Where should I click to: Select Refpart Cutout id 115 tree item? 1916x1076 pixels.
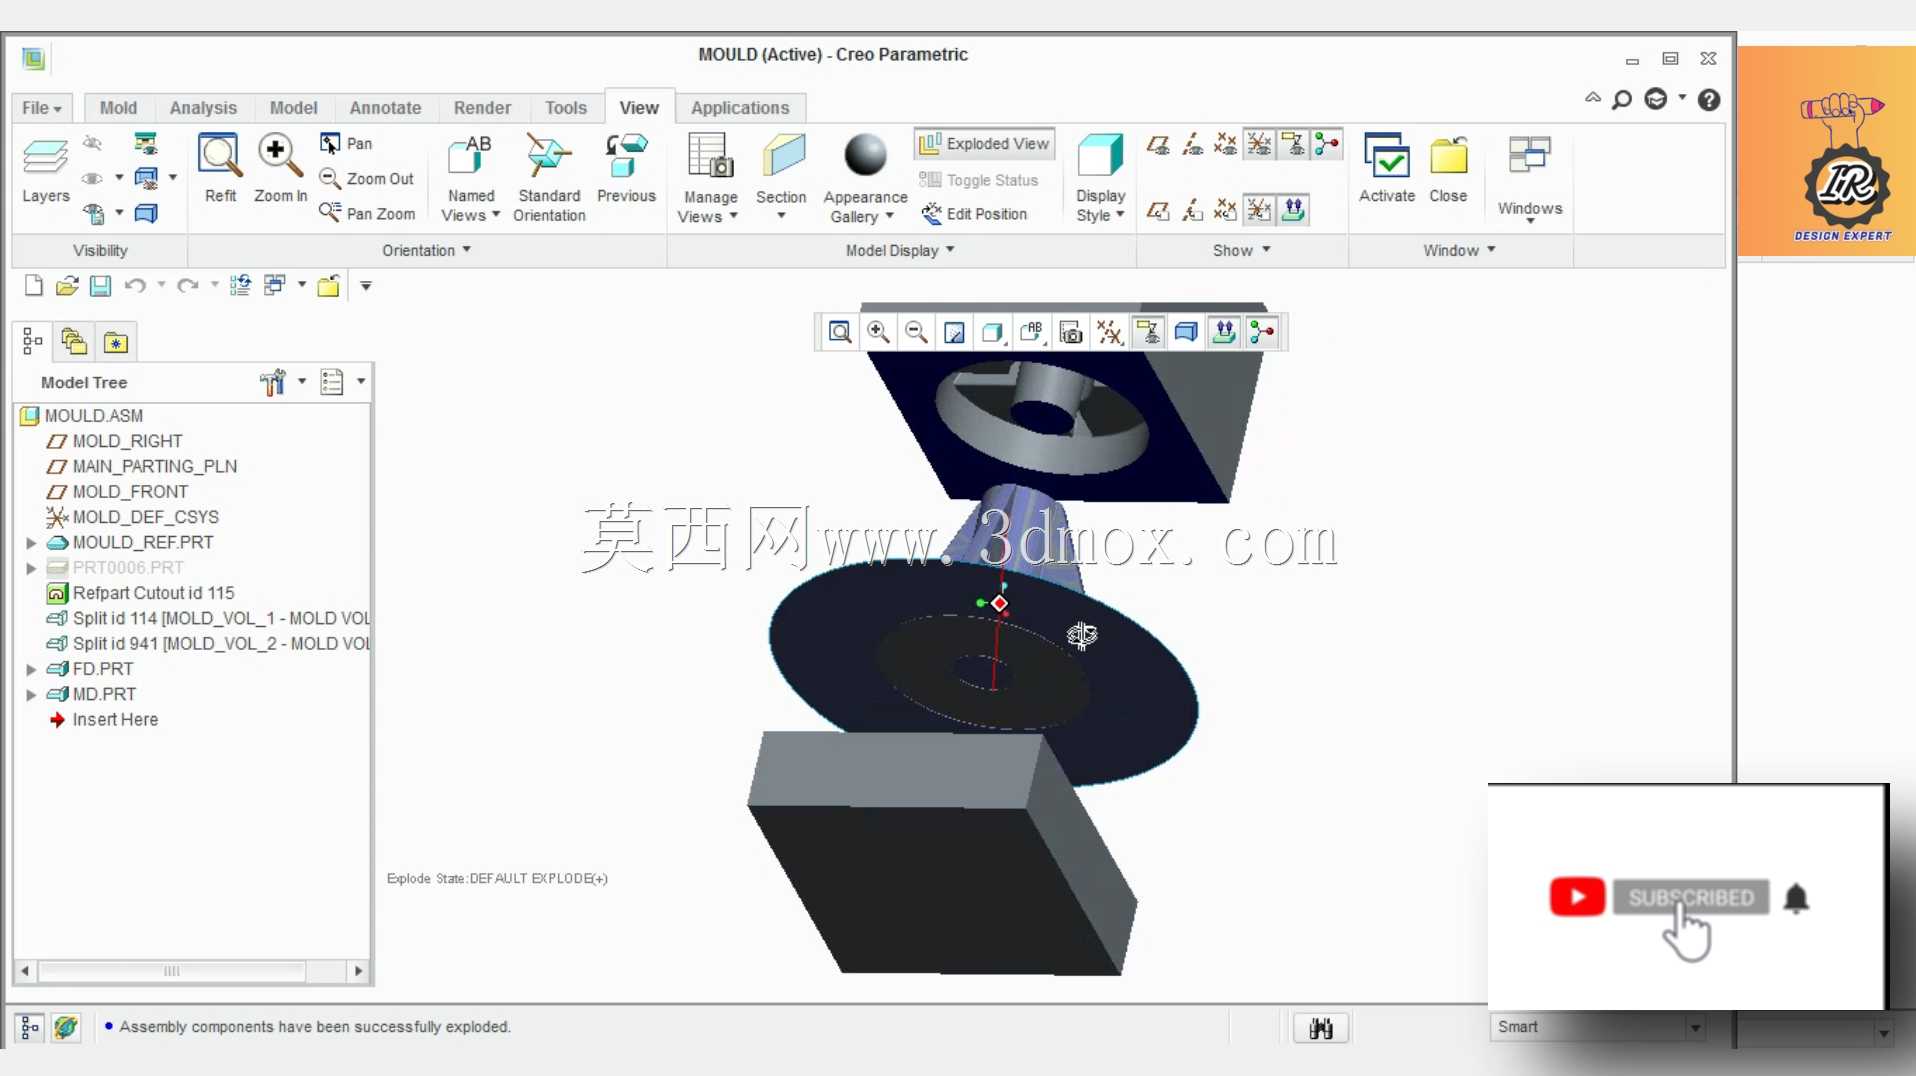(141, 593)
